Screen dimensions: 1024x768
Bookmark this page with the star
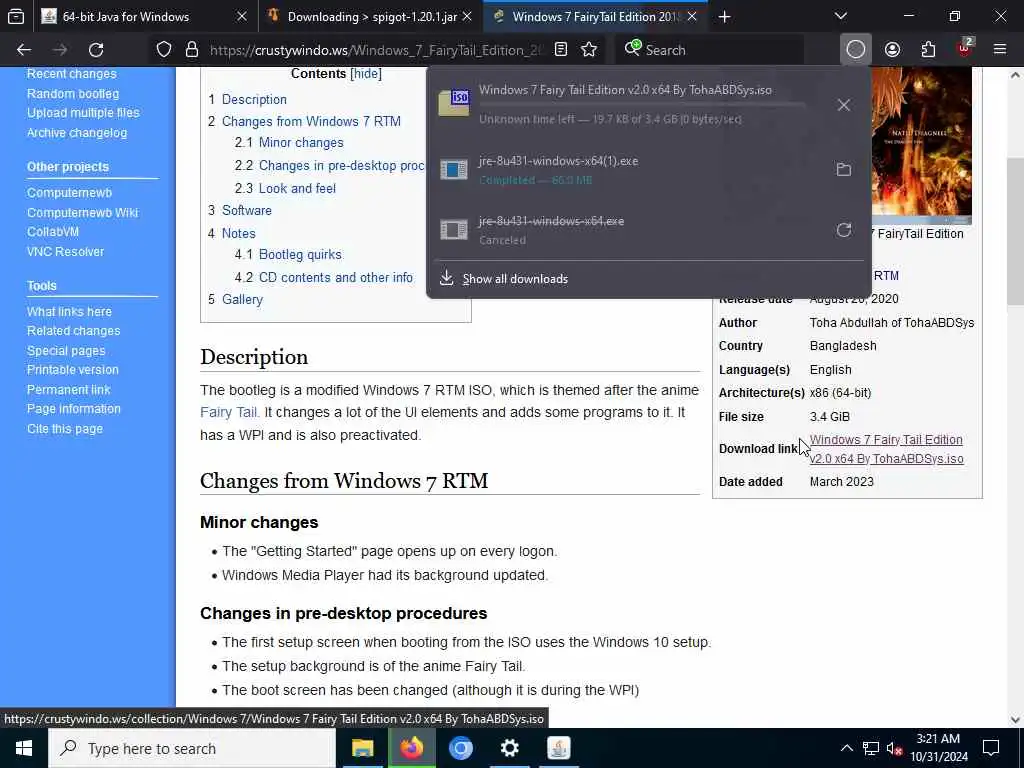pos(589,50)
